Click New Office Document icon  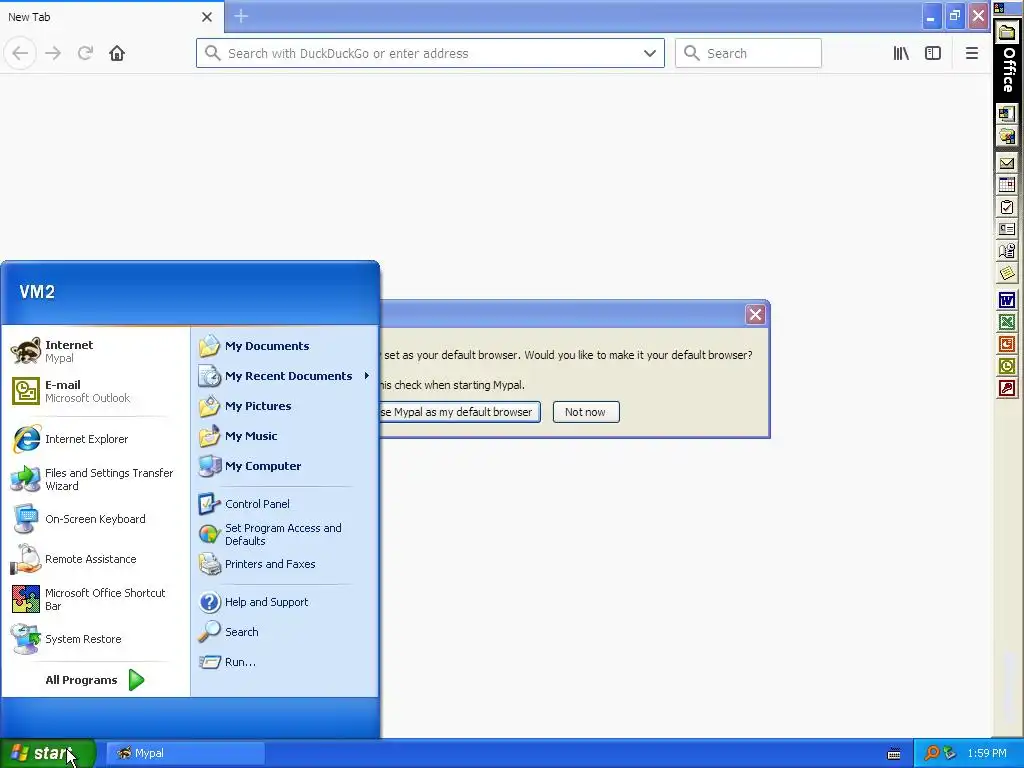click(1007, 114)
